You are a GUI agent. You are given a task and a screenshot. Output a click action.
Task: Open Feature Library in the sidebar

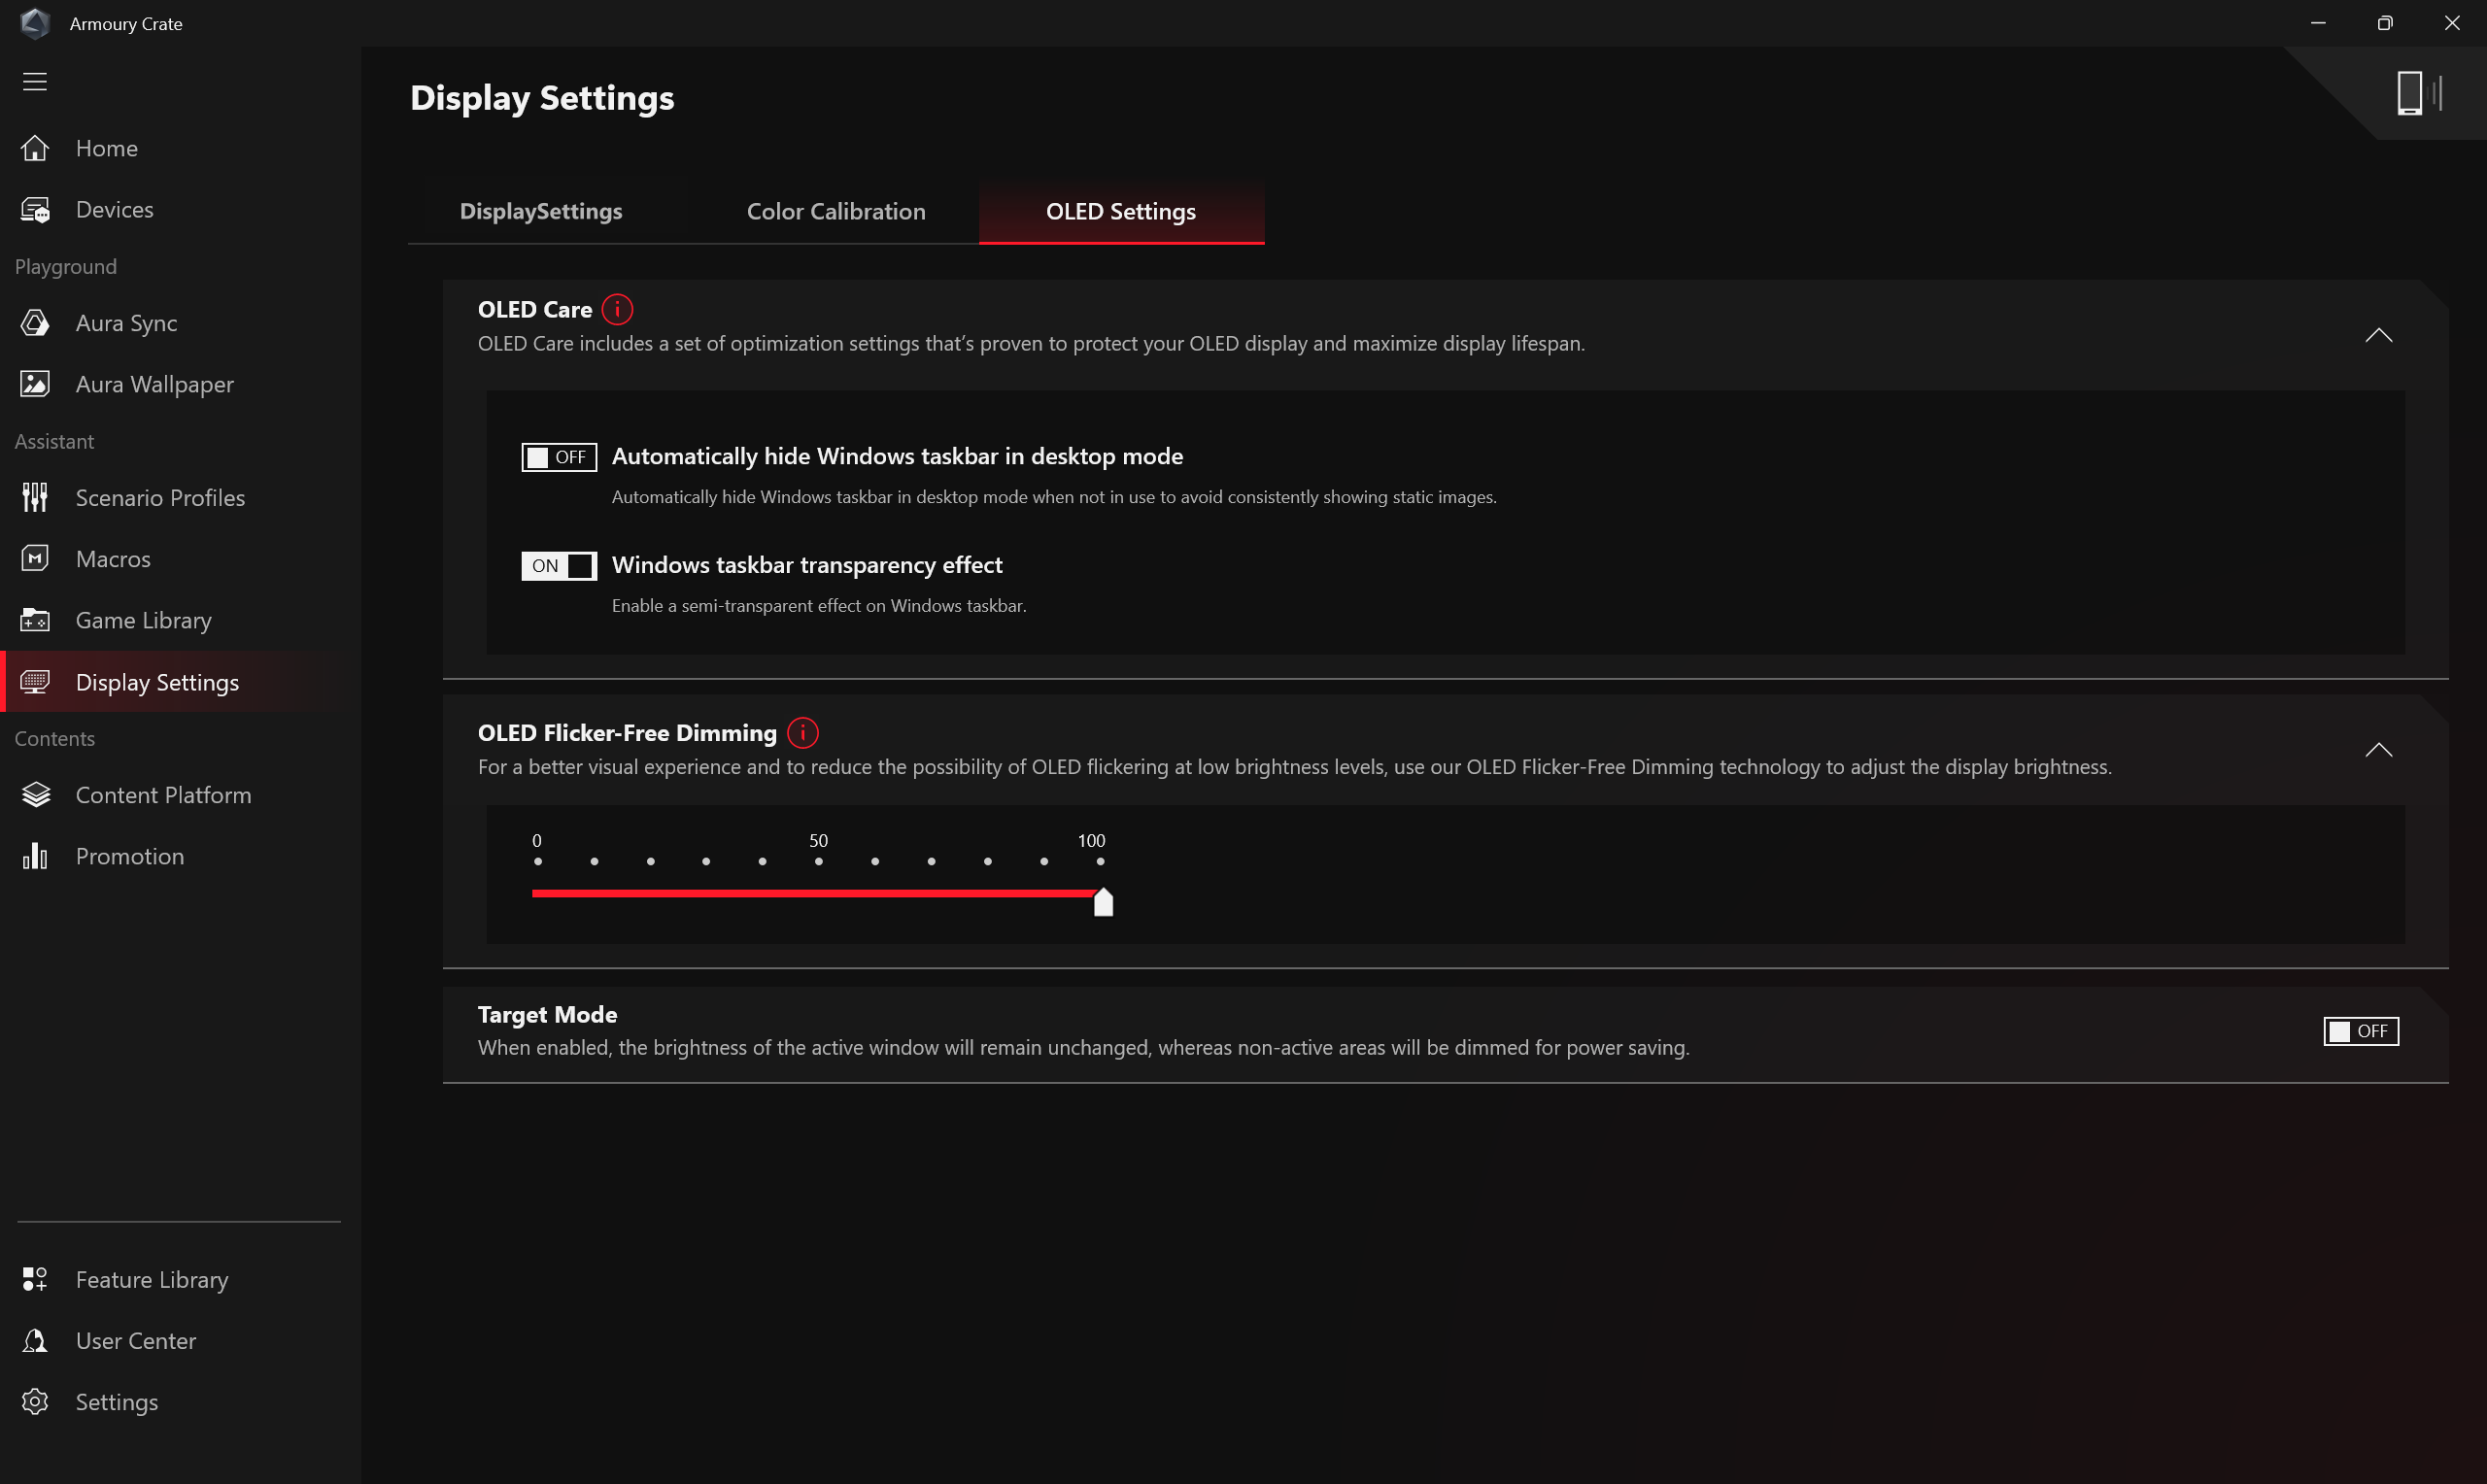point(151,1279)
